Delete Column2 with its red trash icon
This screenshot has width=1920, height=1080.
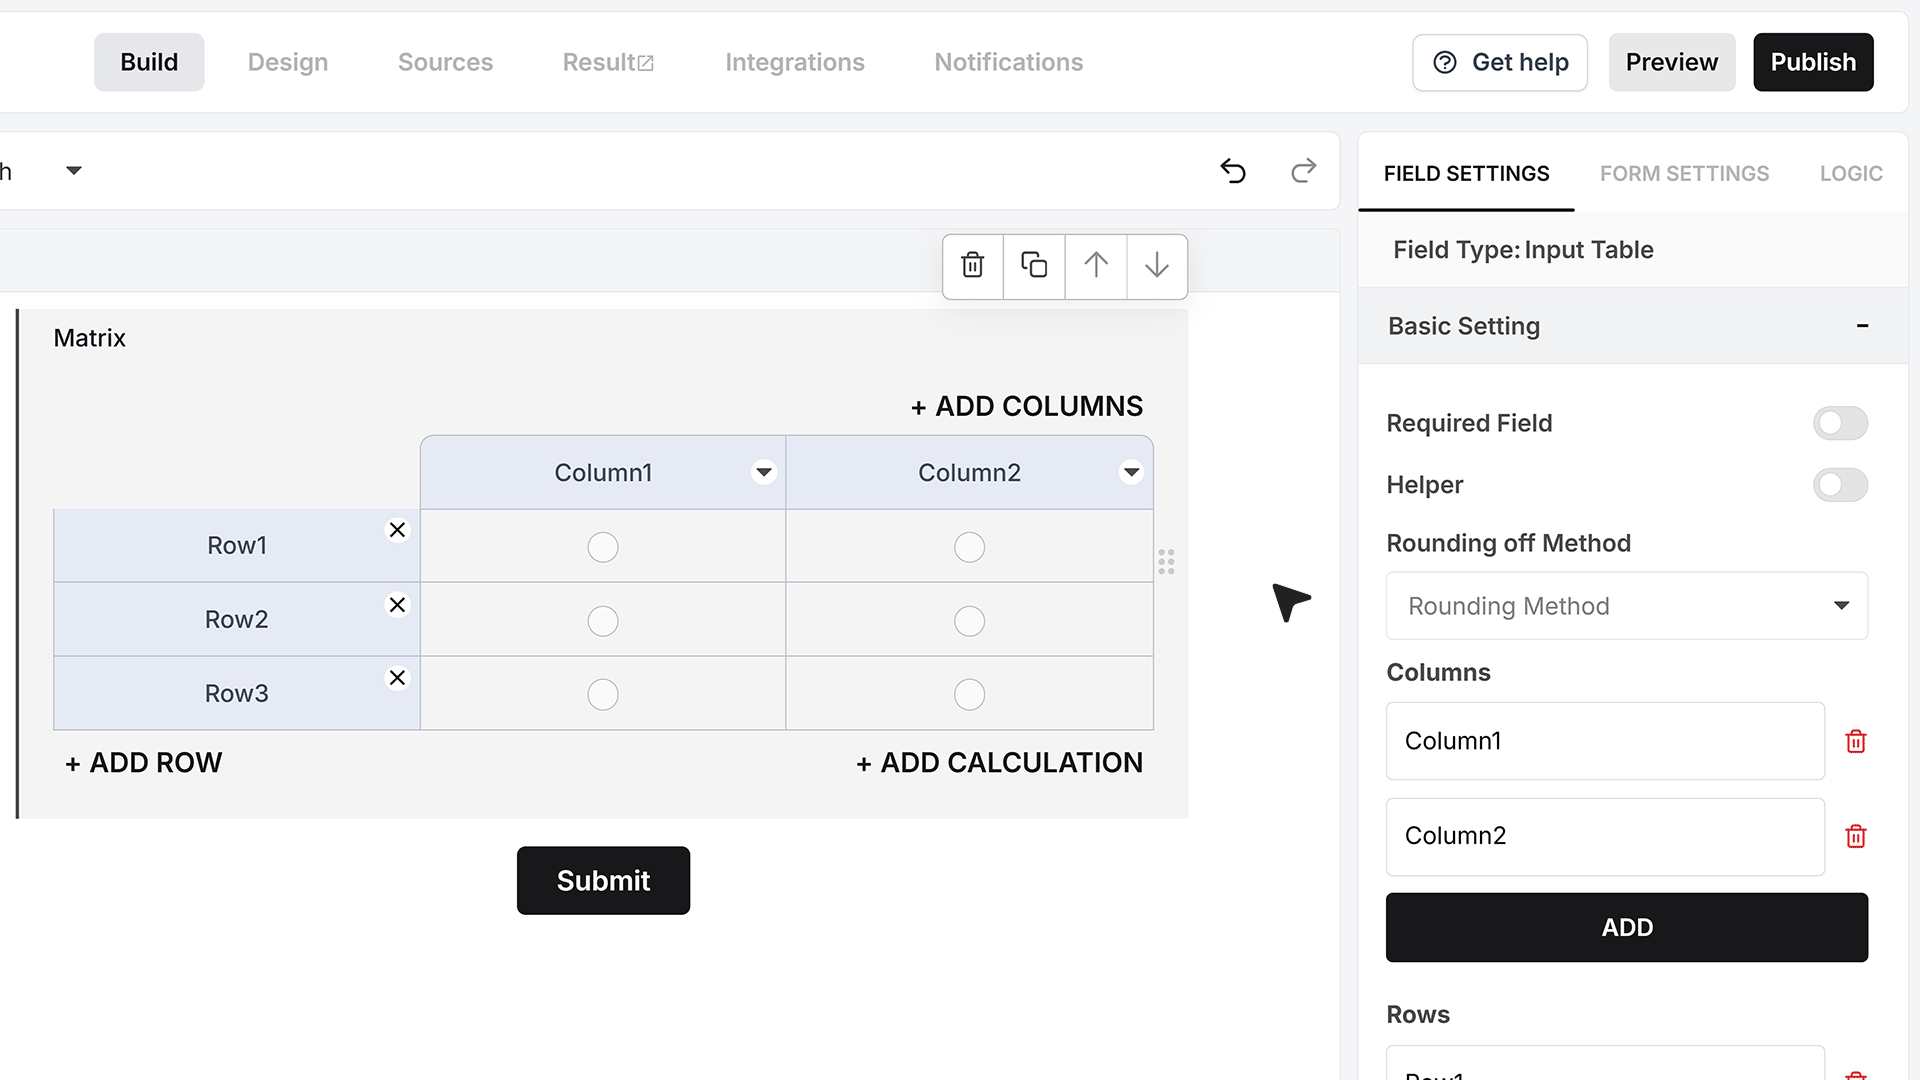click(1856, 836)
